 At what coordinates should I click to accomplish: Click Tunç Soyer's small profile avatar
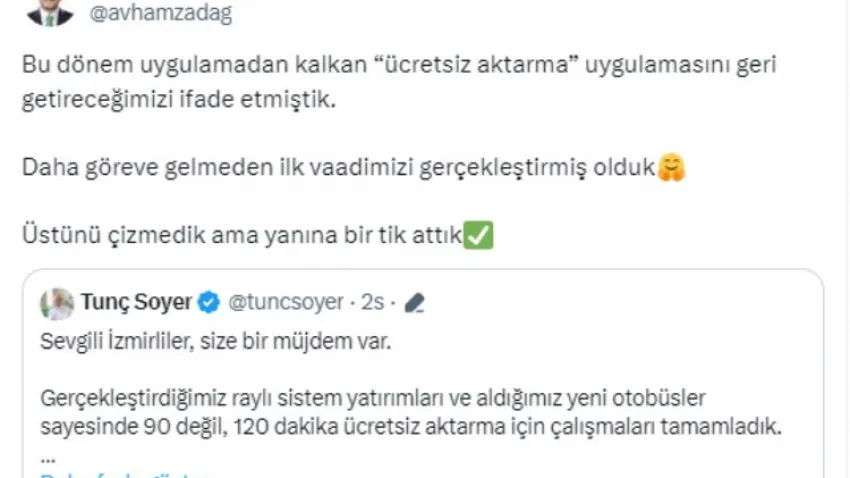pyautogui.click(x=57, y=302)
